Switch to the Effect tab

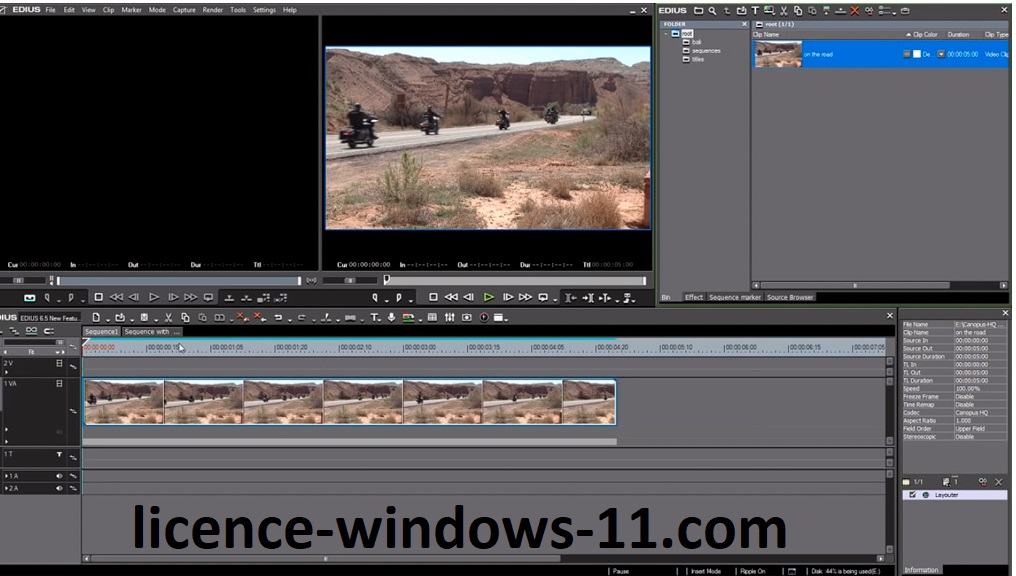click(x=693, y=297)
